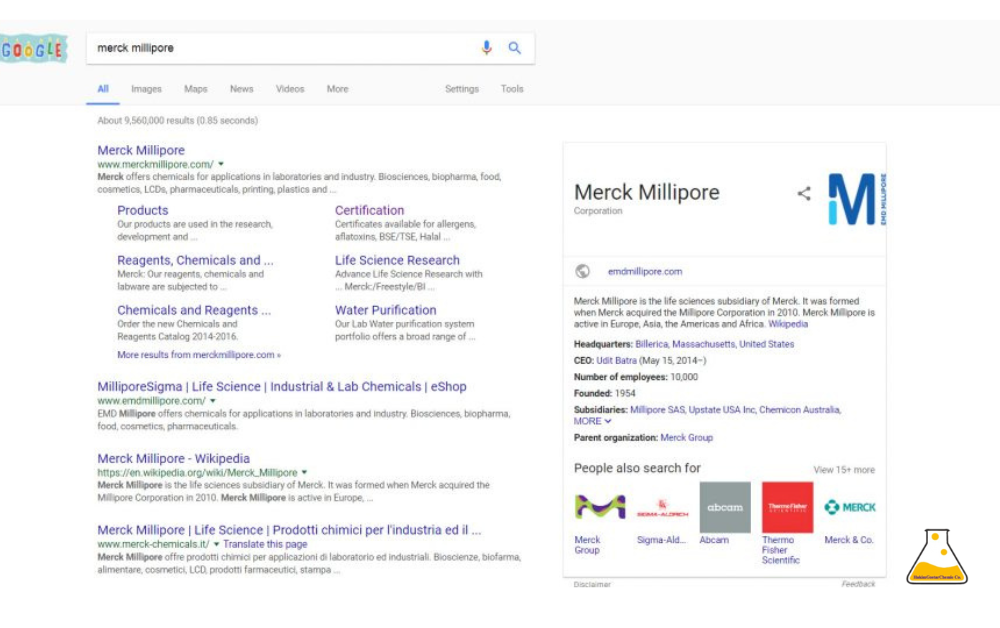Click the Google doodle logo
This screenshot has width=1000, height=628.
tap(34, 49)
